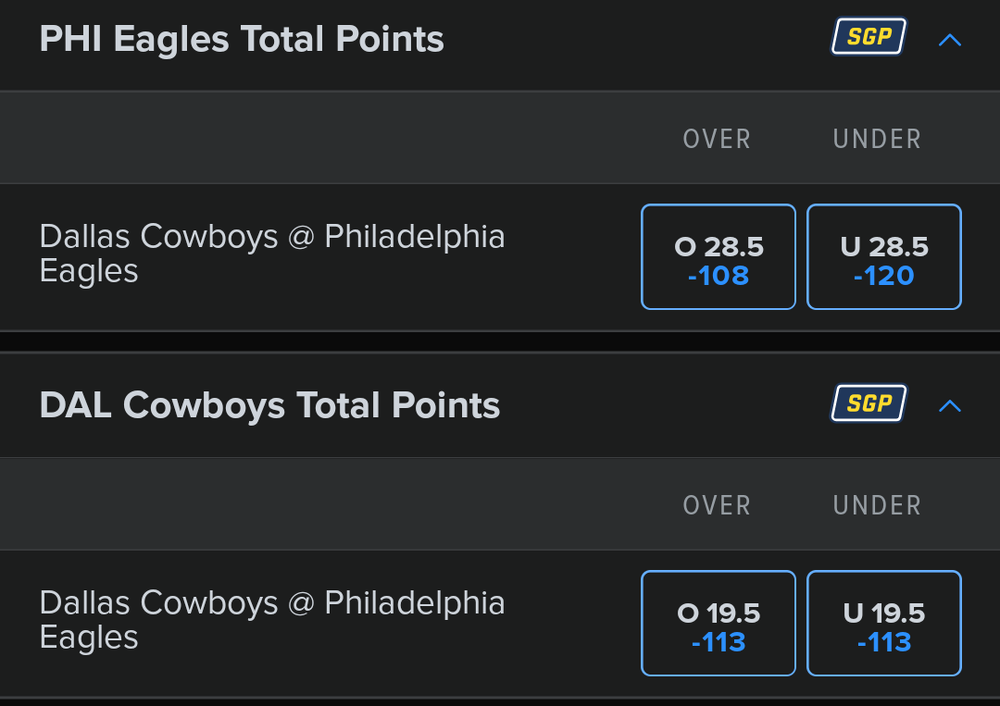
Task: Click UNDER column header in Cowboys section
Action: coord(877,505)
